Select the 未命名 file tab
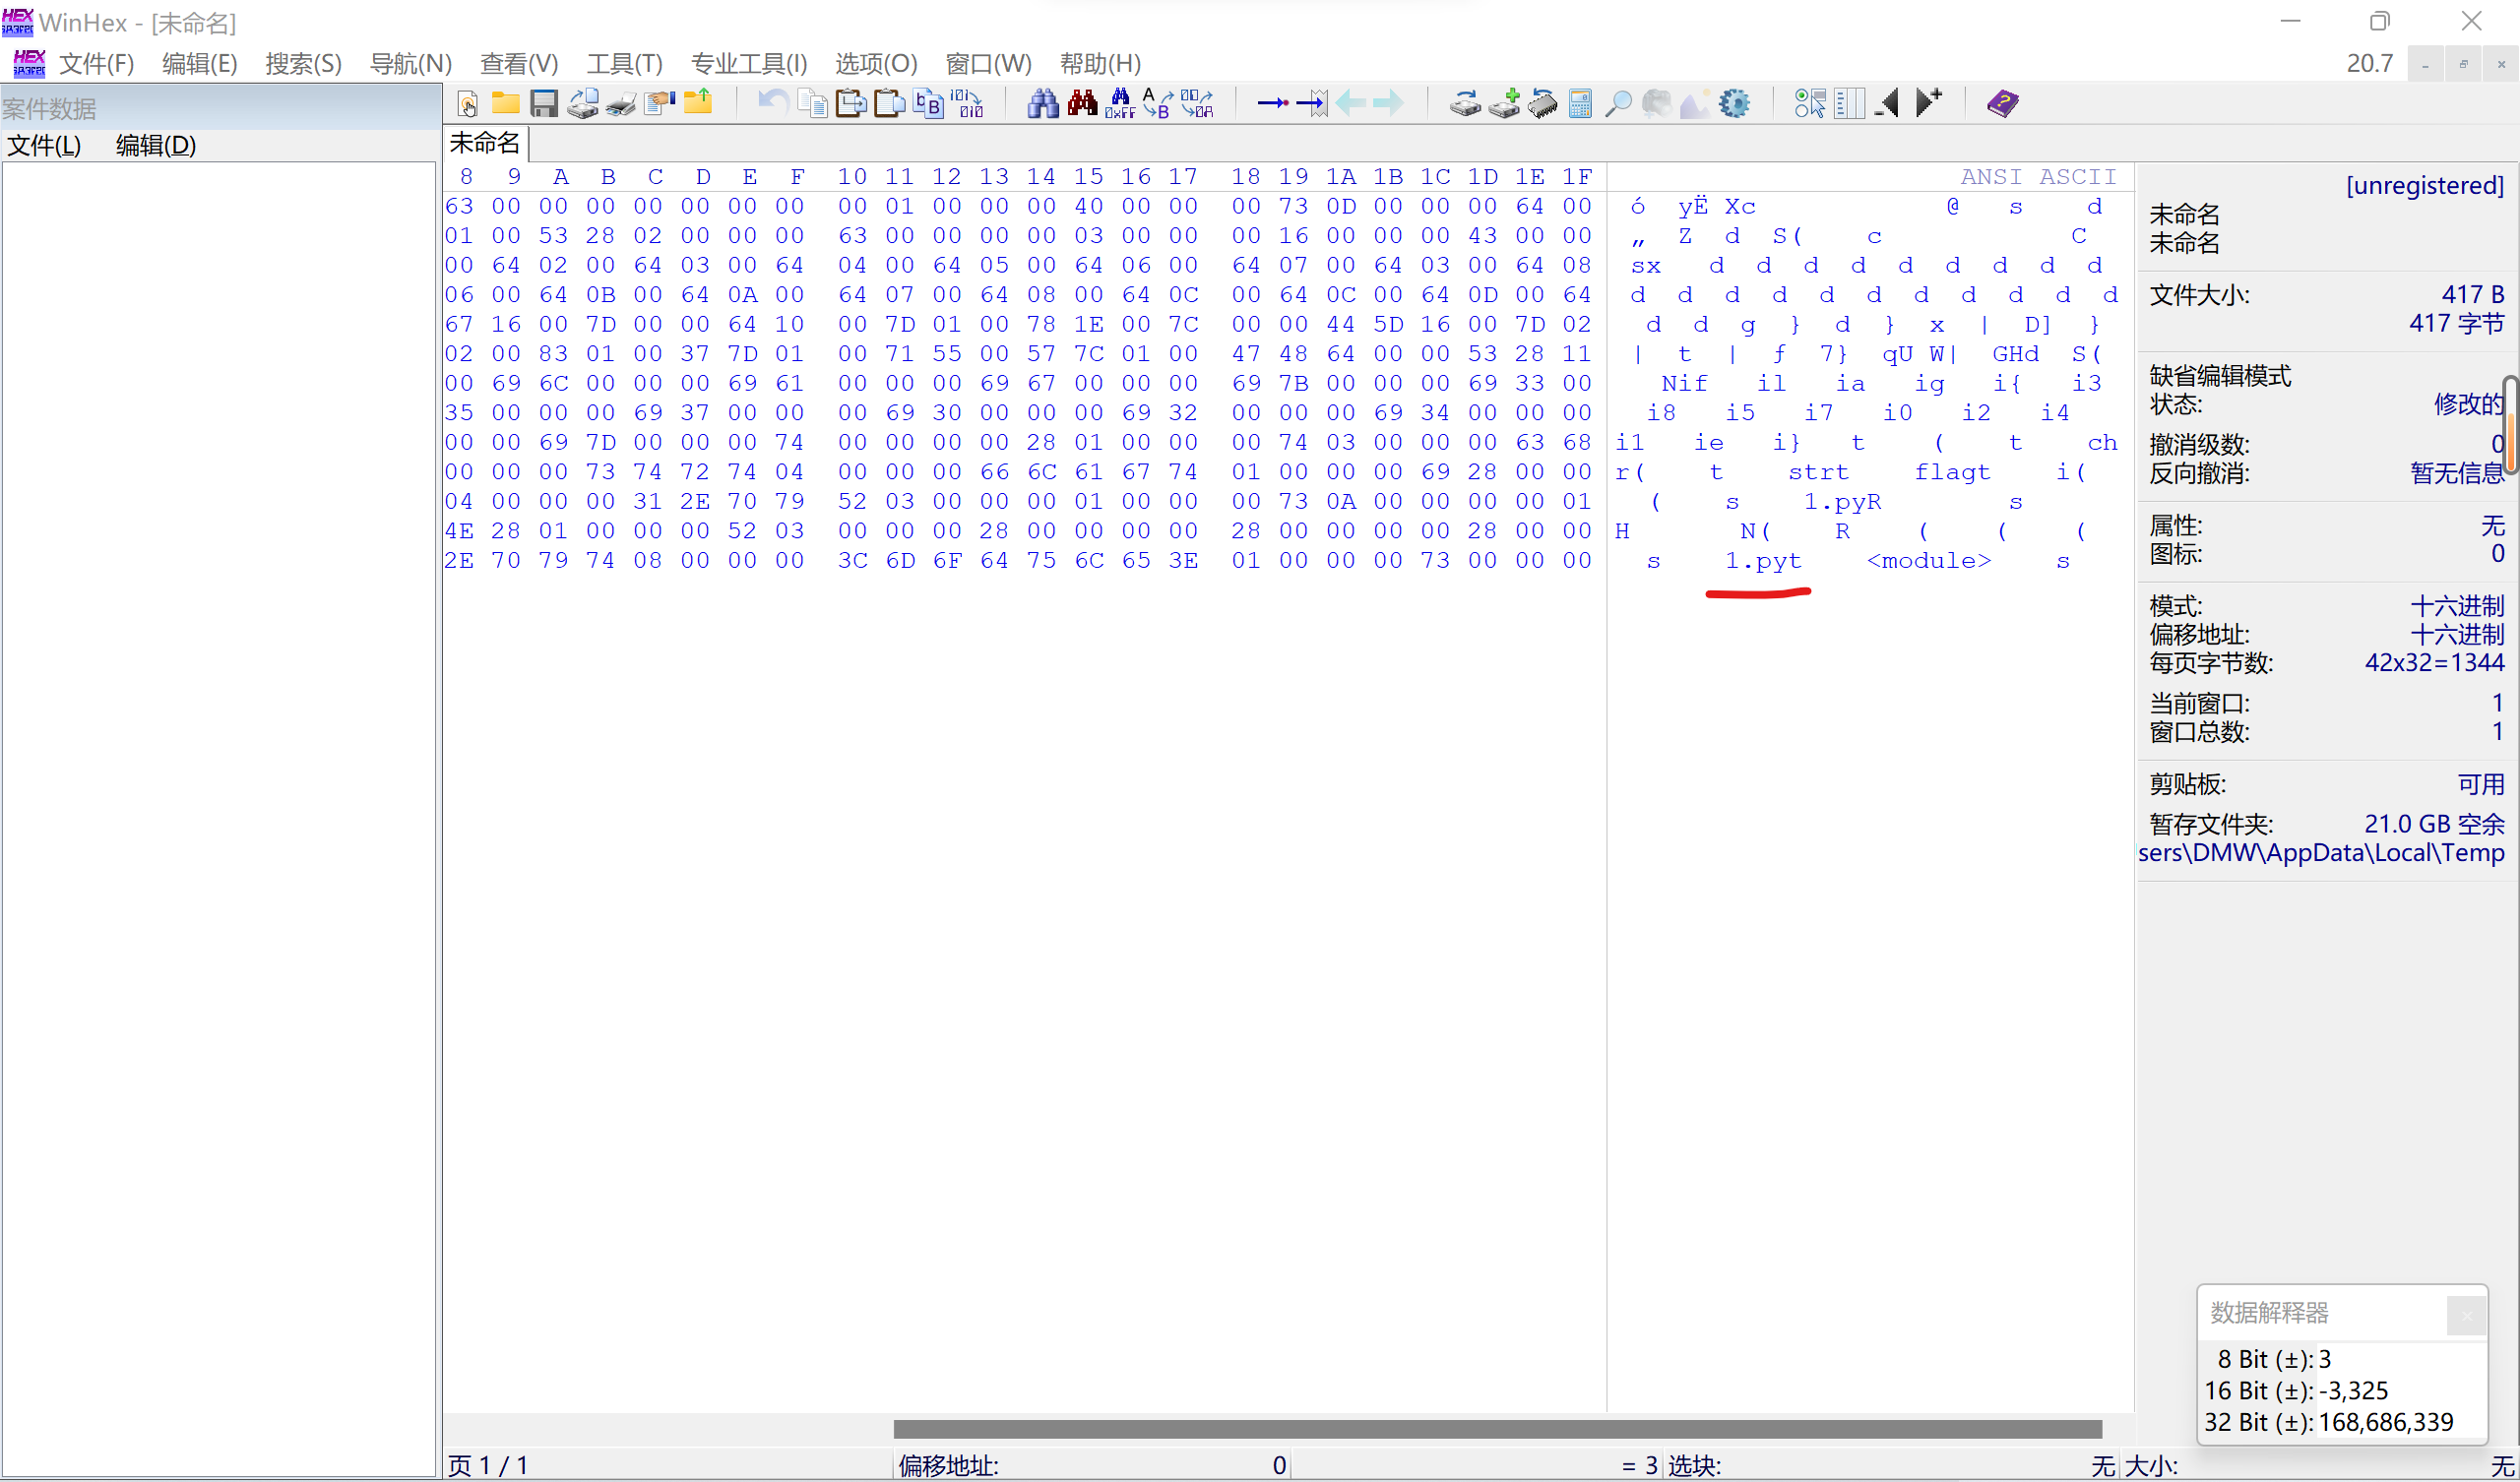 (x=485, y=143)
